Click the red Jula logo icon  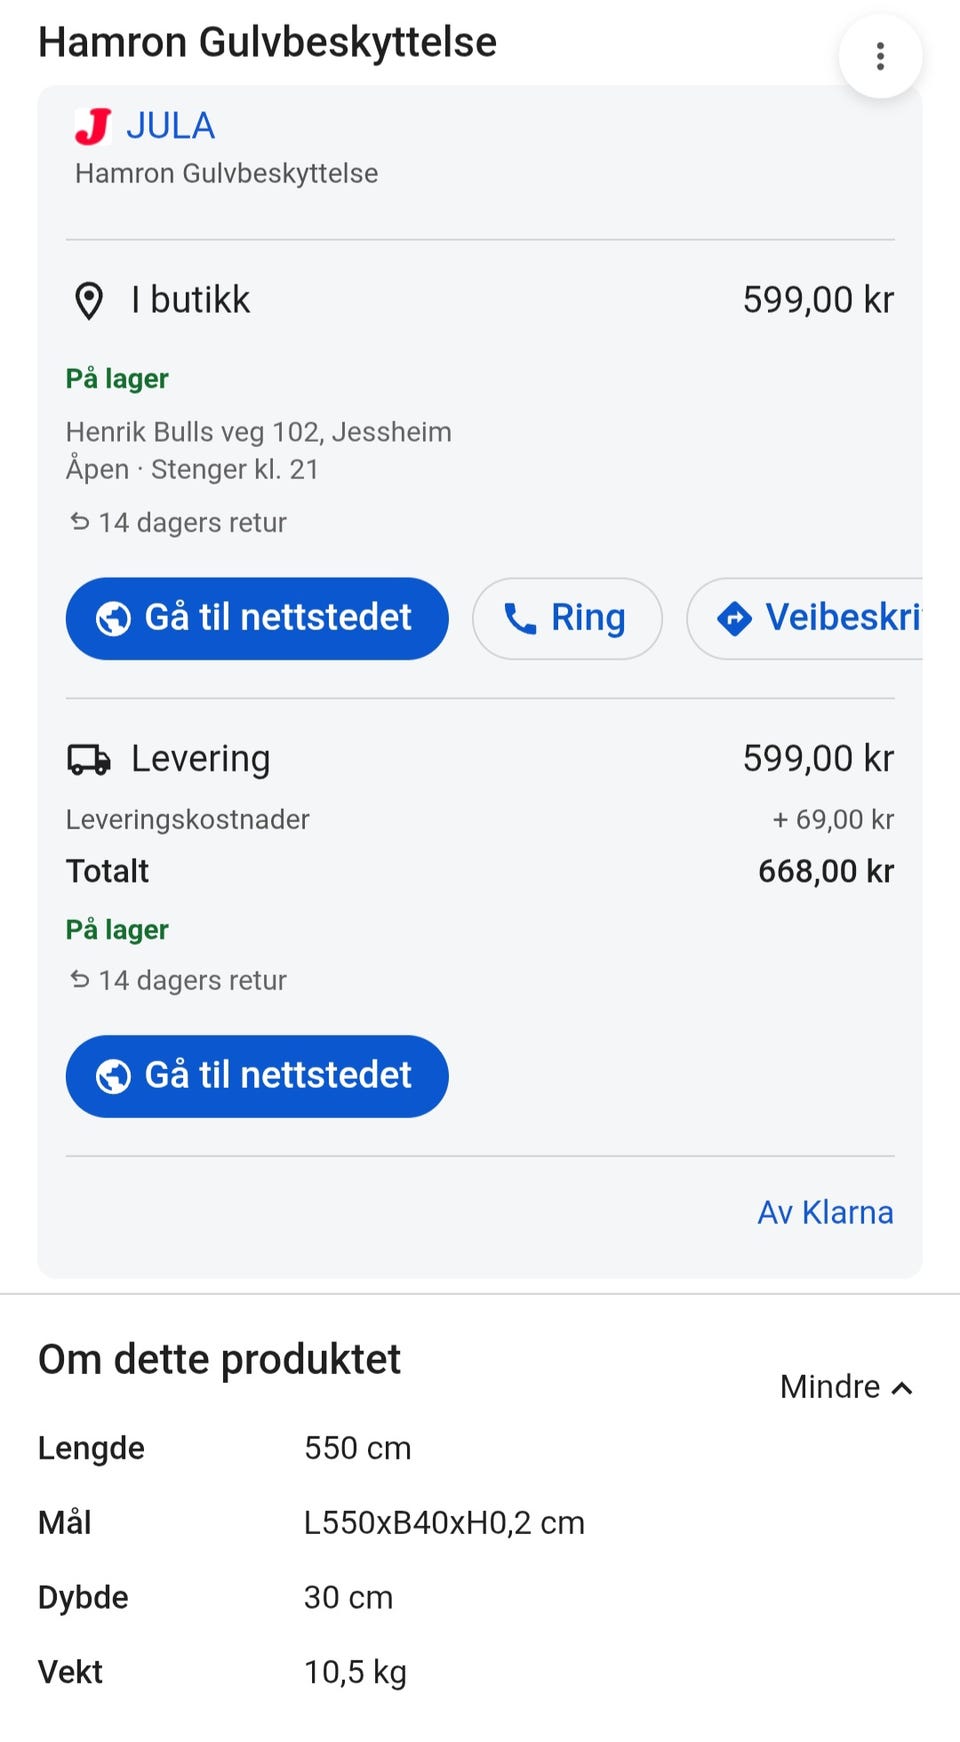[x=93, y=127]
